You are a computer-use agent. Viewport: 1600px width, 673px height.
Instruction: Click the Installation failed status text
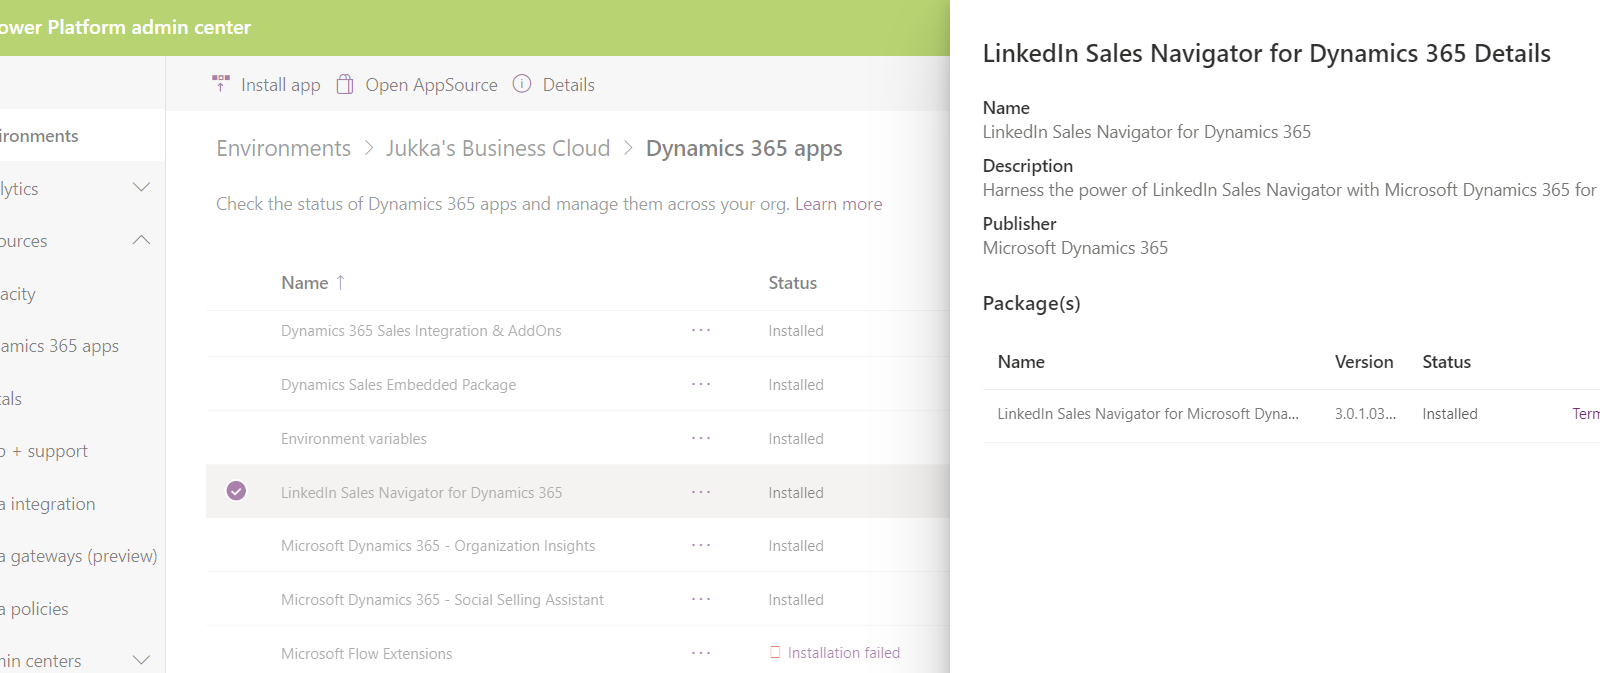click(x=844, y=653)
